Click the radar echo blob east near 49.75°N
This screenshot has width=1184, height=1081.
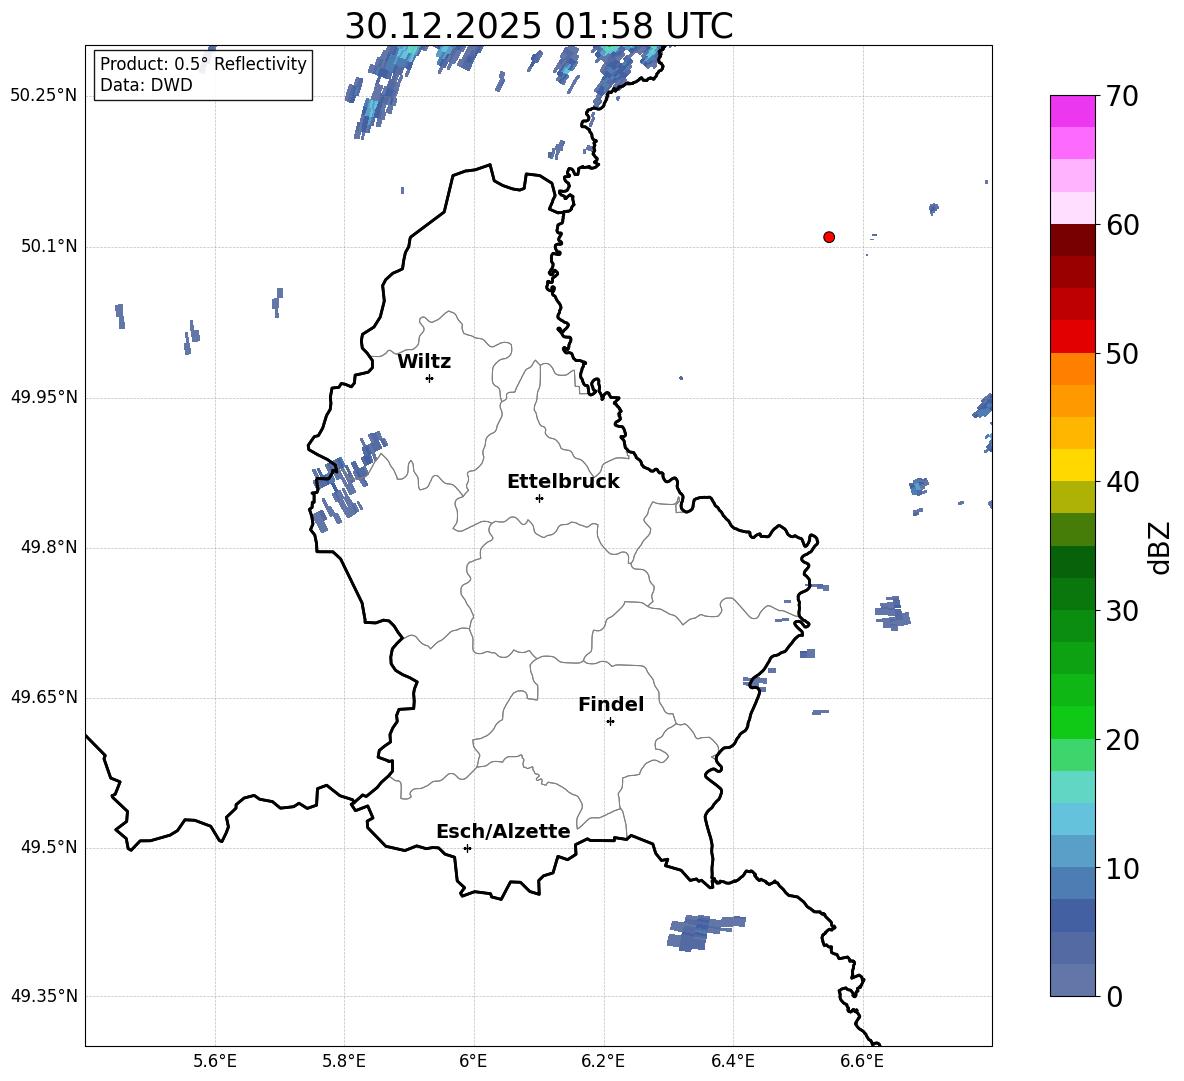tap(893, 612)
